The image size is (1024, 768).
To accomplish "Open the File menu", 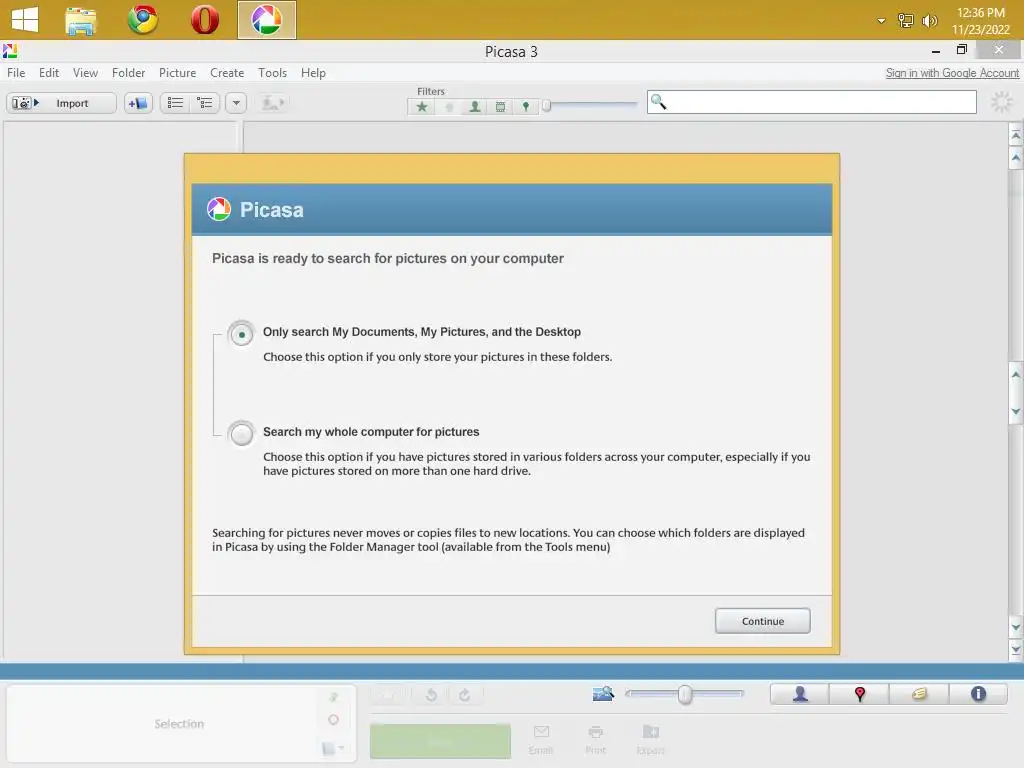I will coord(16,72).
